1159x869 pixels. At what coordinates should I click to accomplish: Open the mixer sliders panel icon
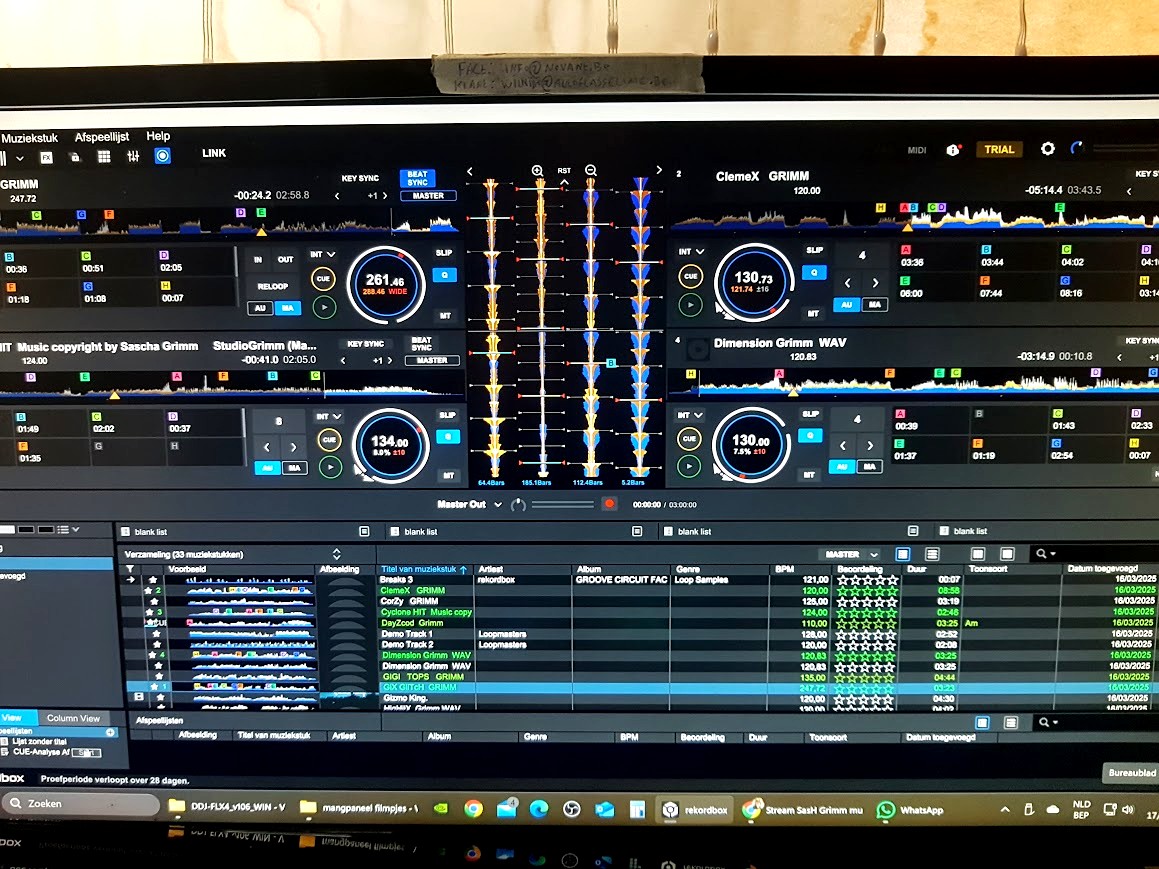tap(133, 156)
